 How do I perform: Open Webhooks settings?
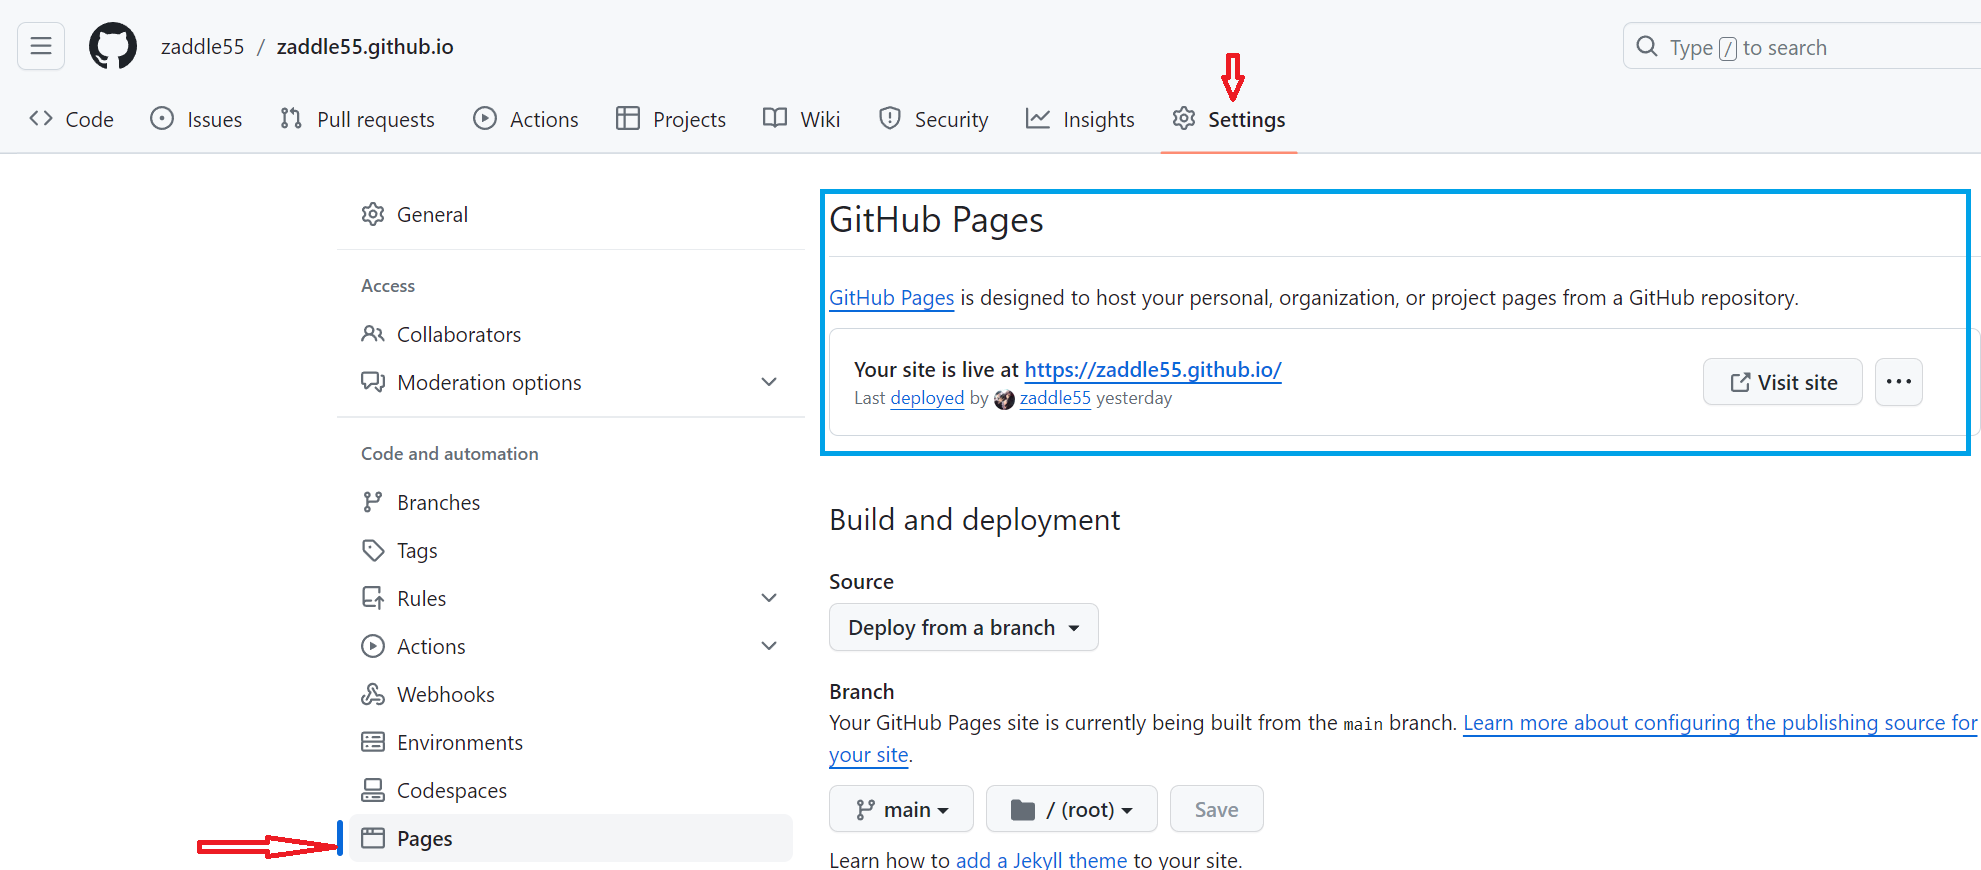[x=571, y=694]
